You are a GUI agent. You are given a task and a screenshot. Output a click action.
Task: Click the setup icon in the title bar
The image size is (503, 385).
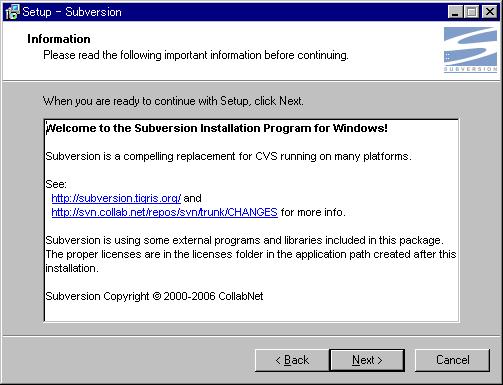coord(12,12)
